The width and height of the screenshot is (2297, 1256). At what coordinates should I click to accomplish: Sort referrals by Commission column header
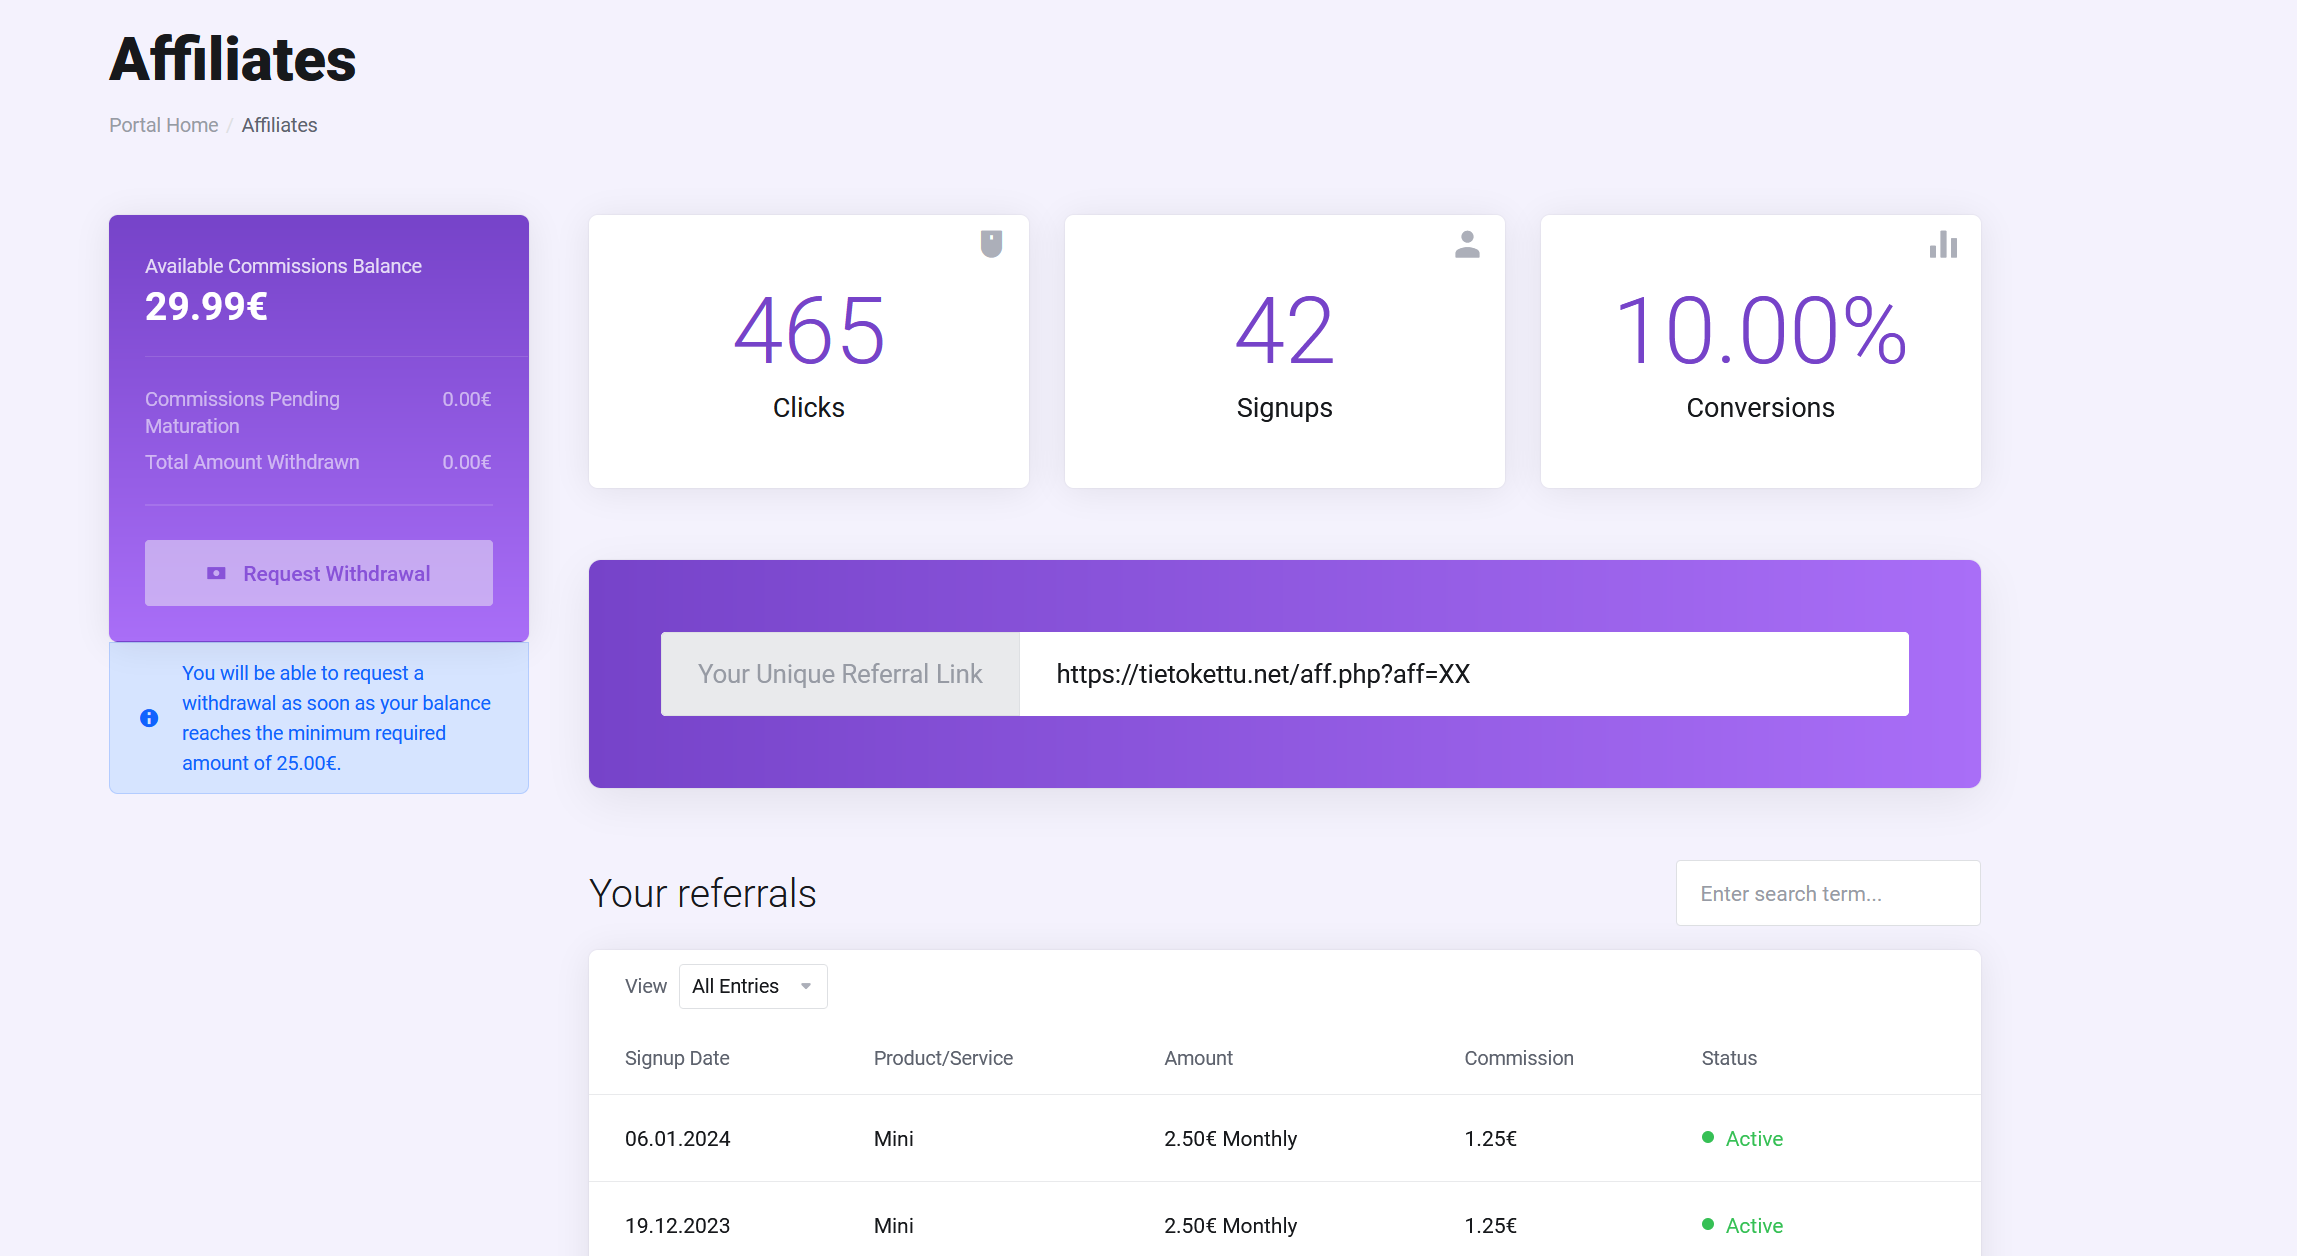click(x=1518, y=1058)
